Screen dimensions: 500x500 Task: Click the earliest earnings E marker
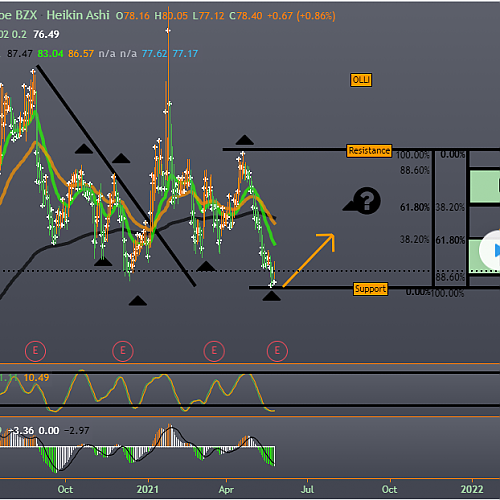35,351
